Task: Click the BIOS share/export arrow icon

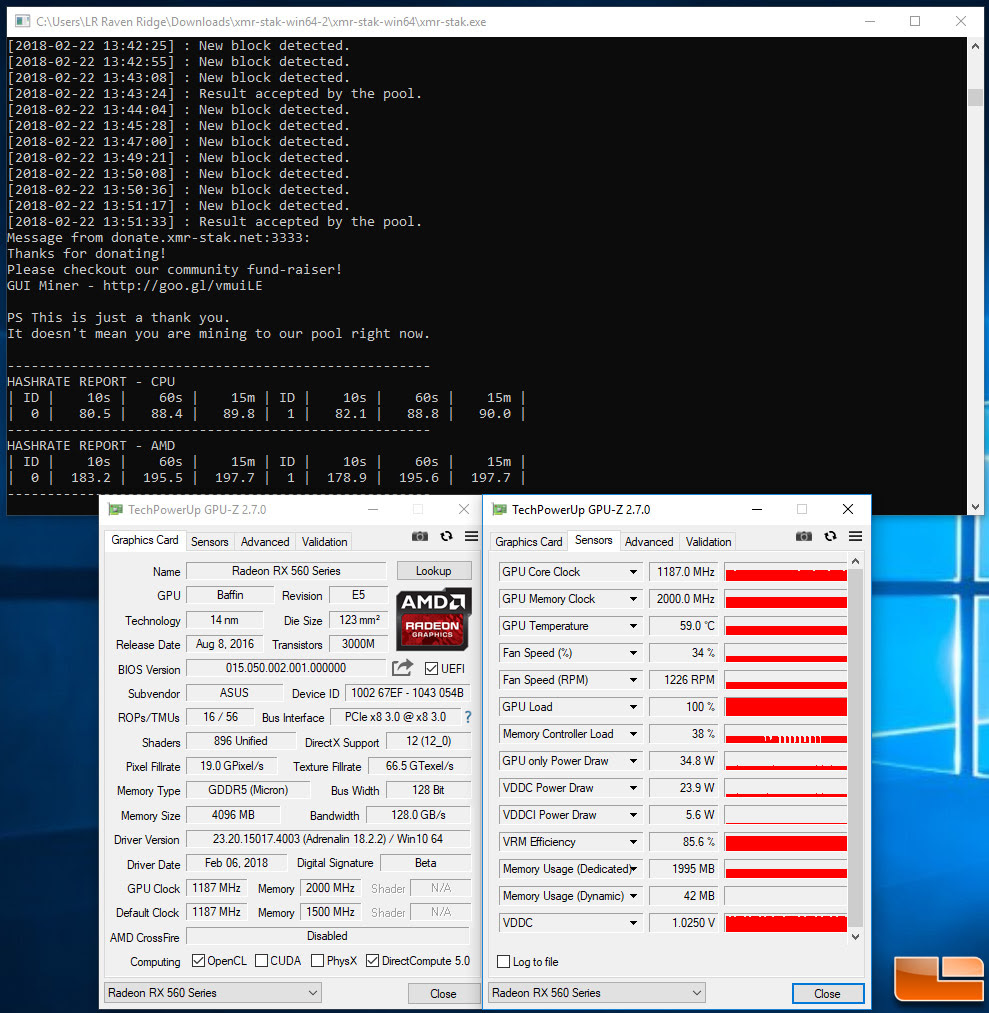Action: (402, 668)
